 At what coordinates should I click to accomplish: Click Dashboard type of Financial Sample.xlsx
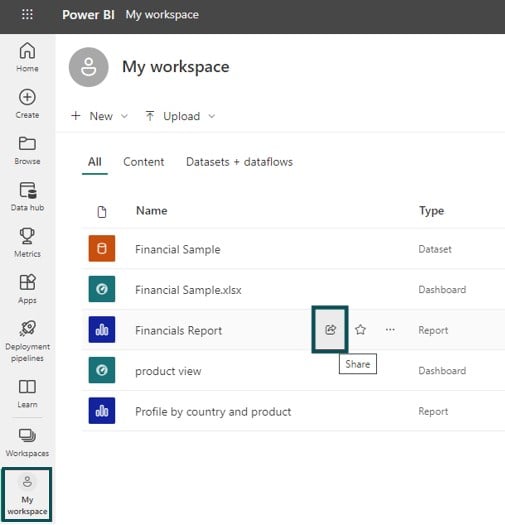tap(442, 290)
